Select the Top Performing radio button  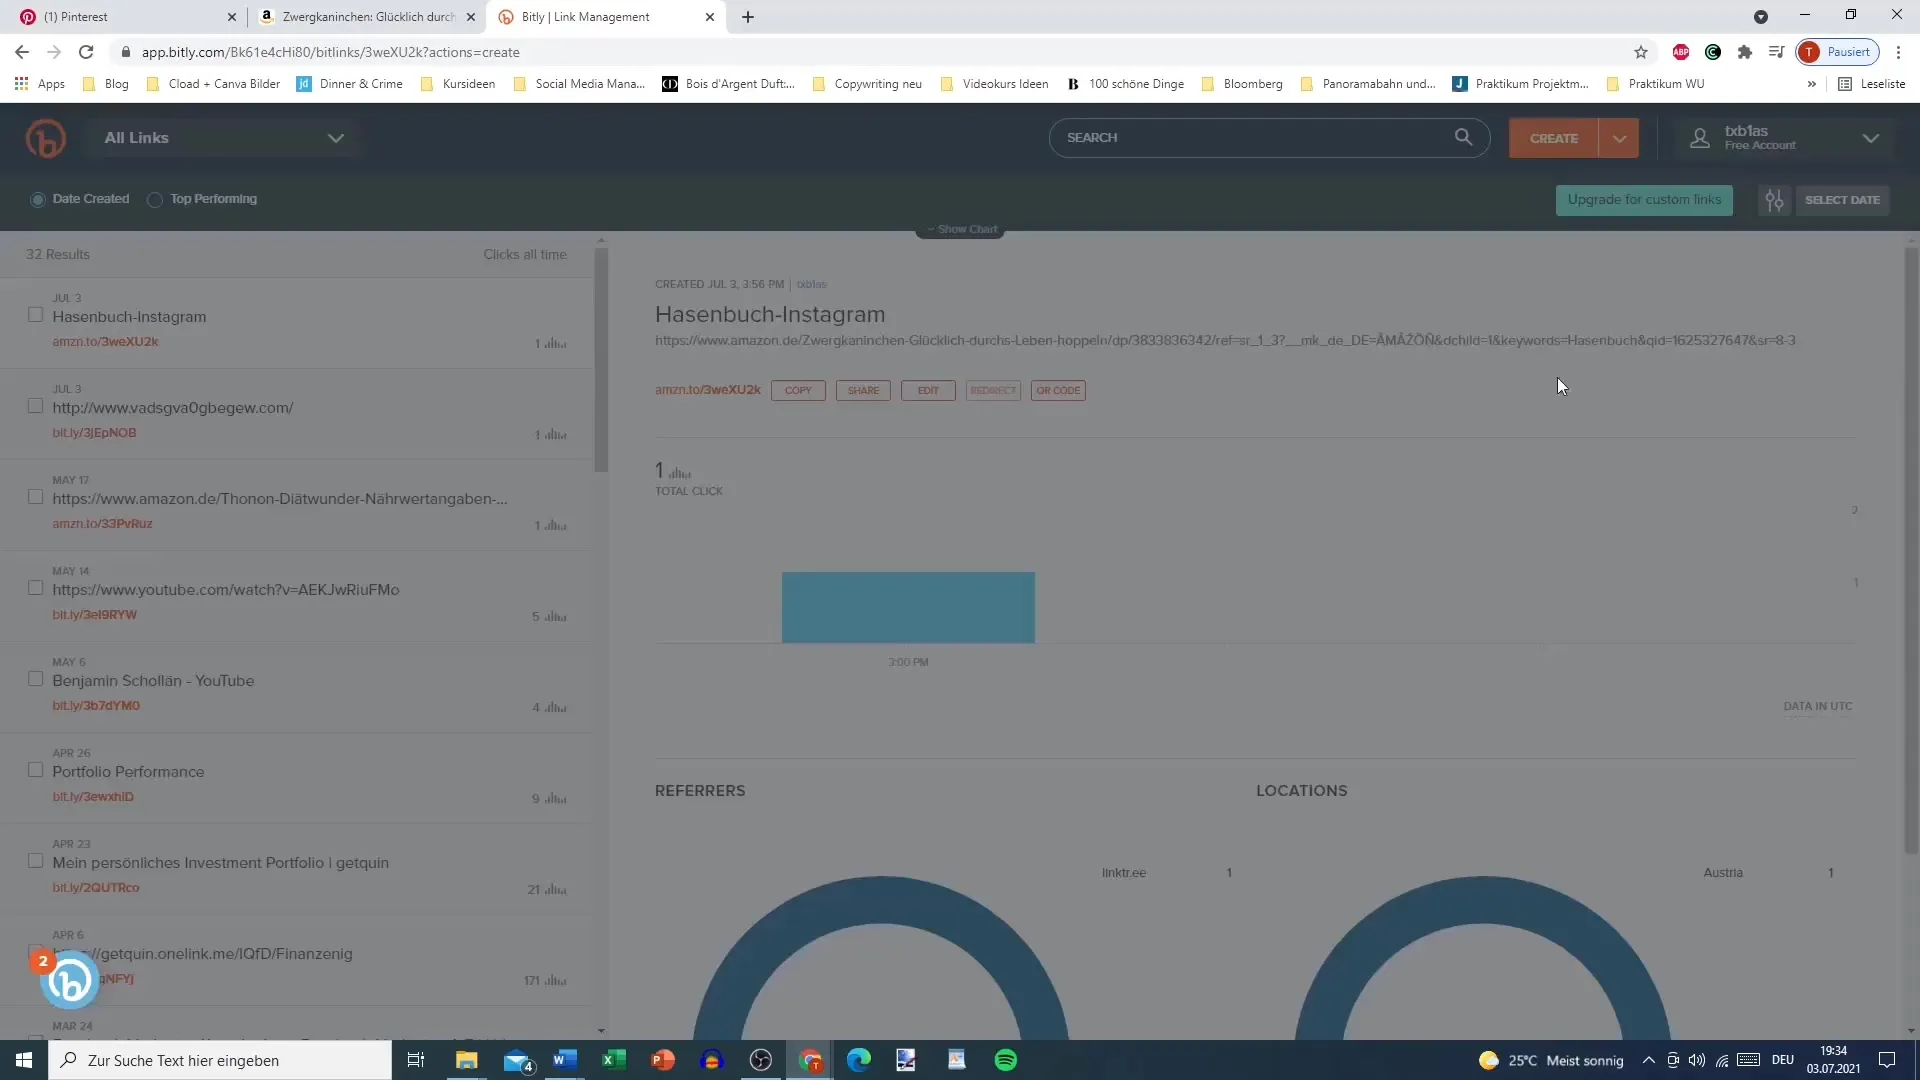point(155,200)
